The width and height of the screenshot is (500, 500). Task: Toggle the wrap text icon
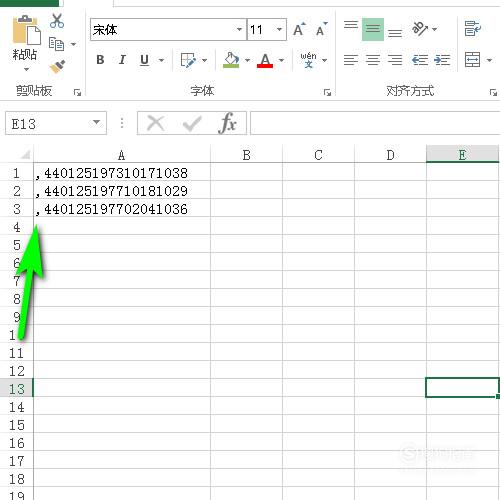(x=473, y=29)
